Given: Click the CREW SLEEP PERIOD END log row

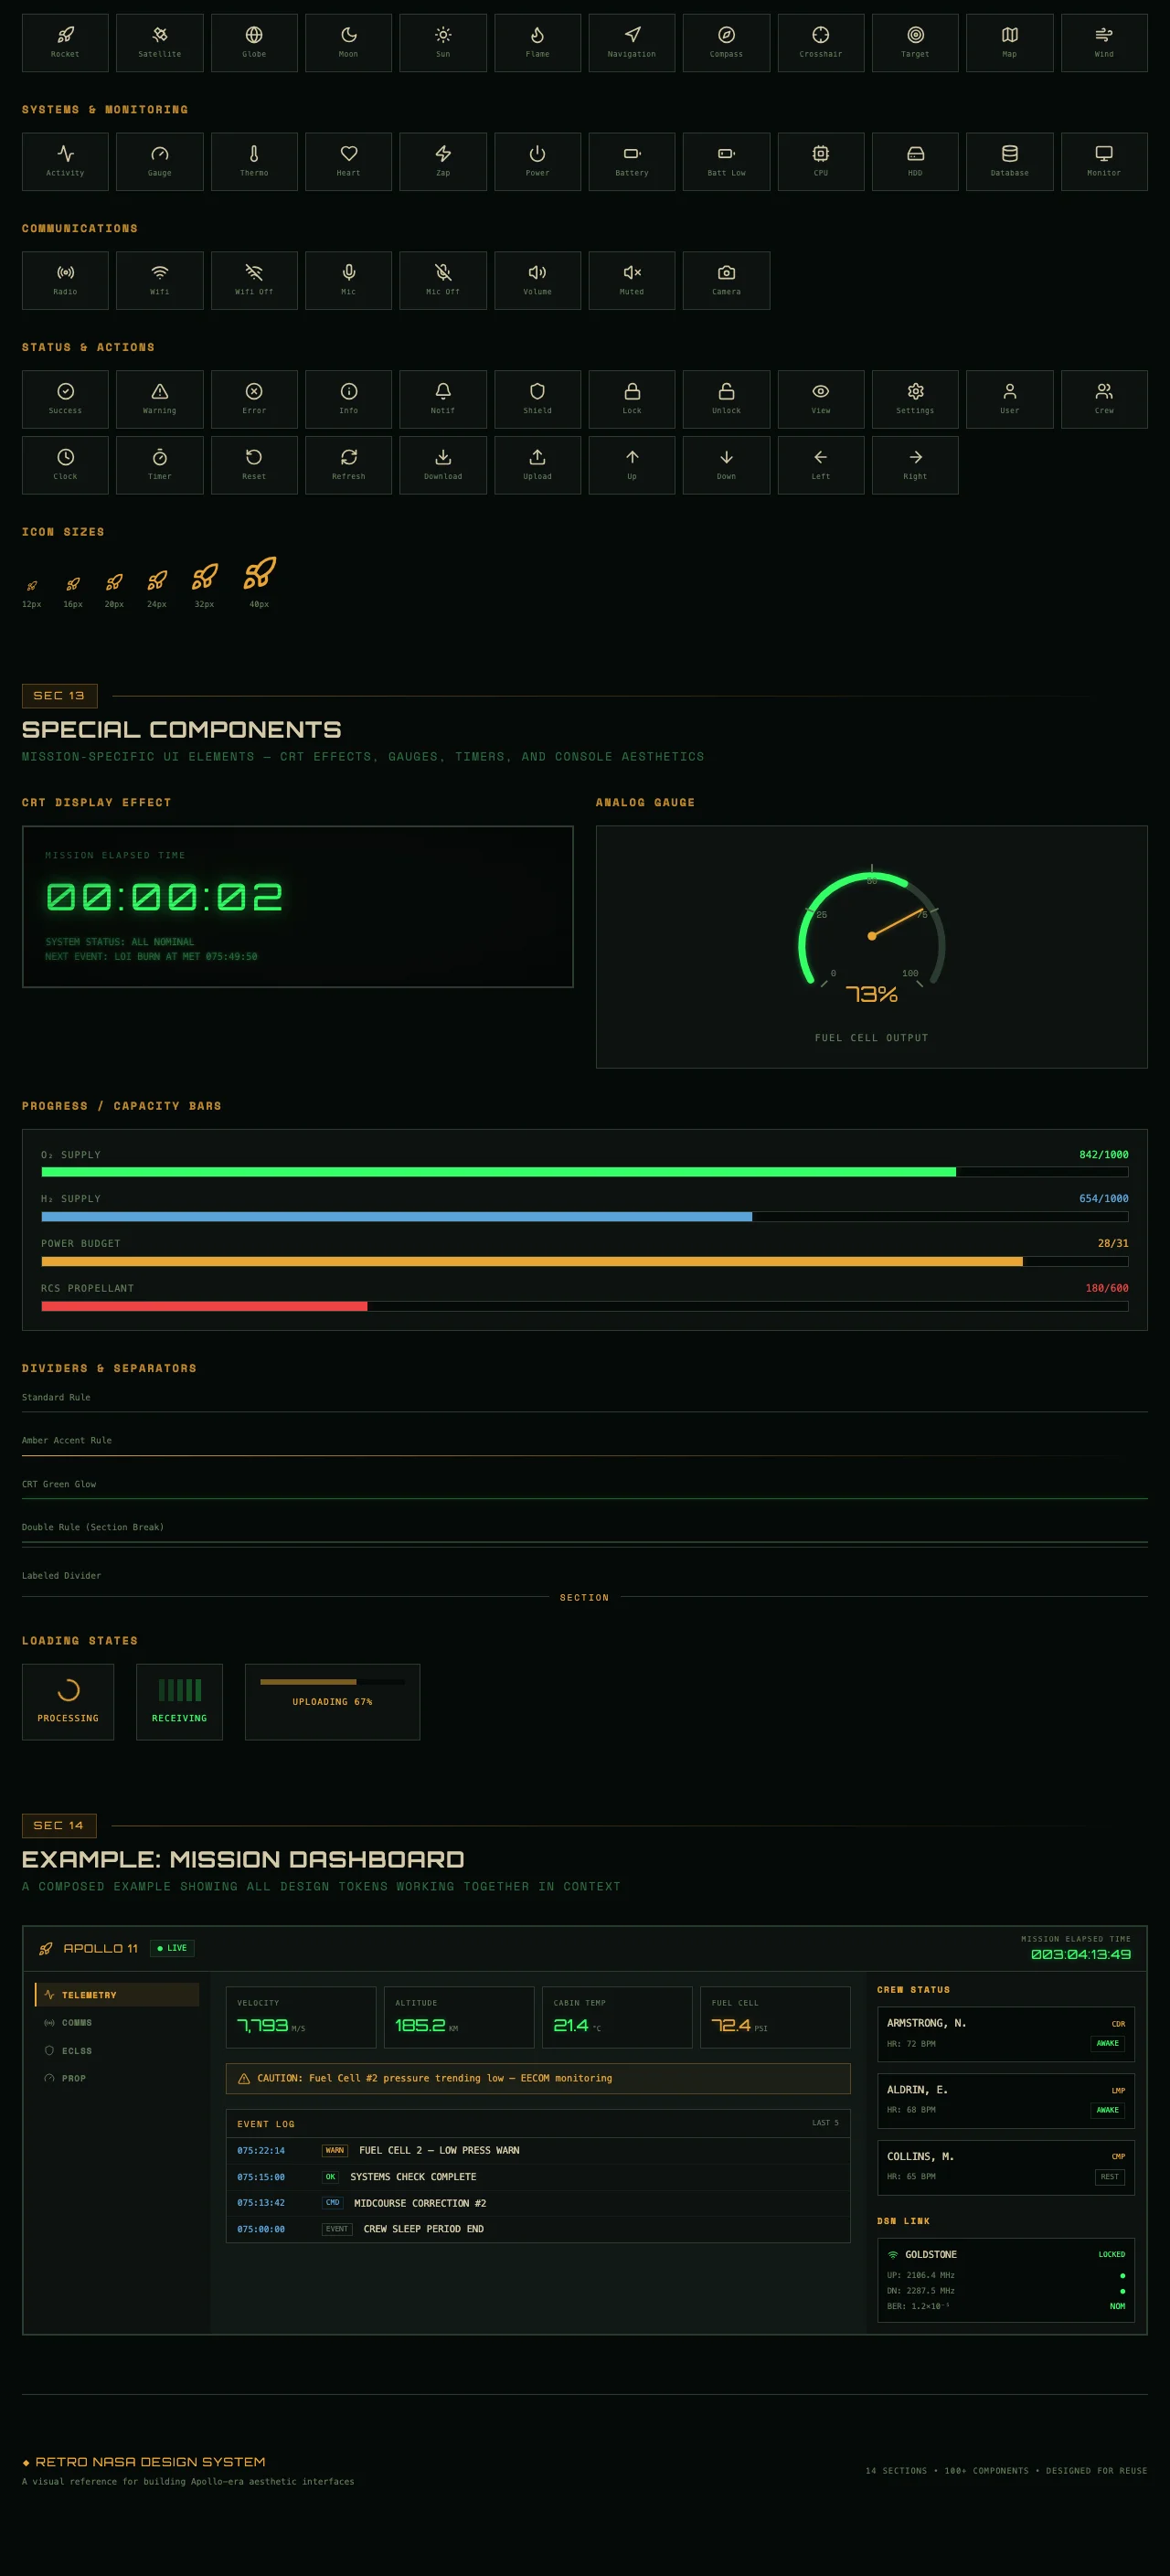Looking at the screenshot, I should point(538,2229).
